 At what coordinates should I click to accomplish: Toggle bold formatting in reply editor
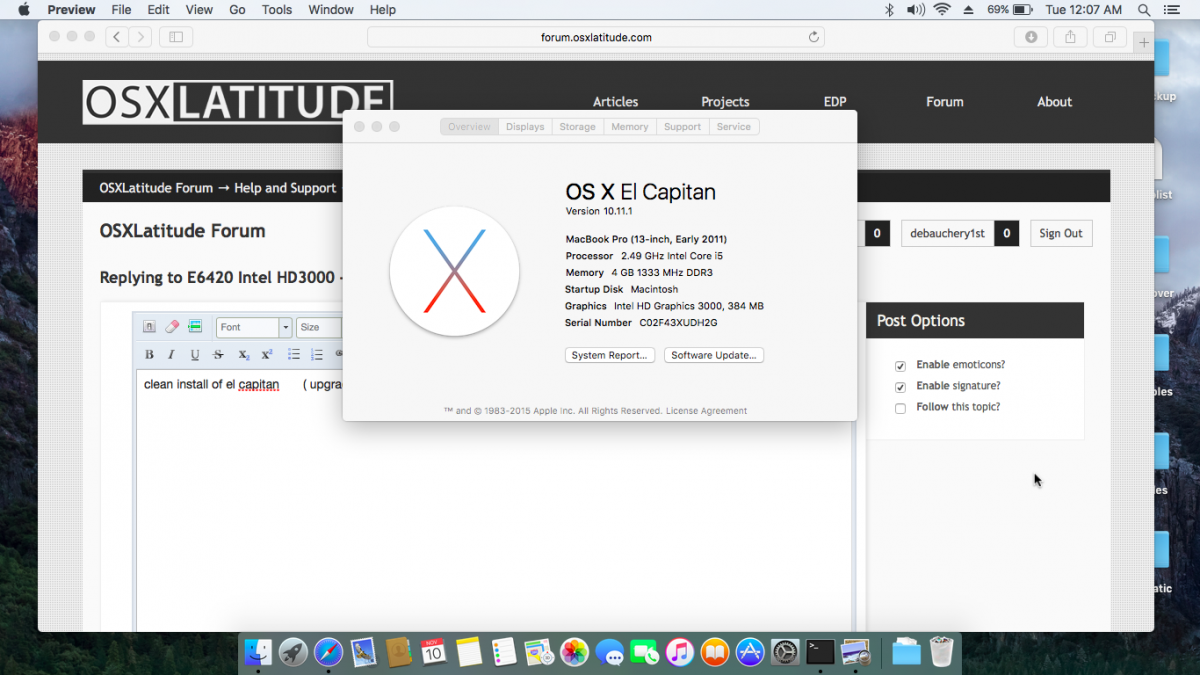pyautogui.click(x=149, y=354)
